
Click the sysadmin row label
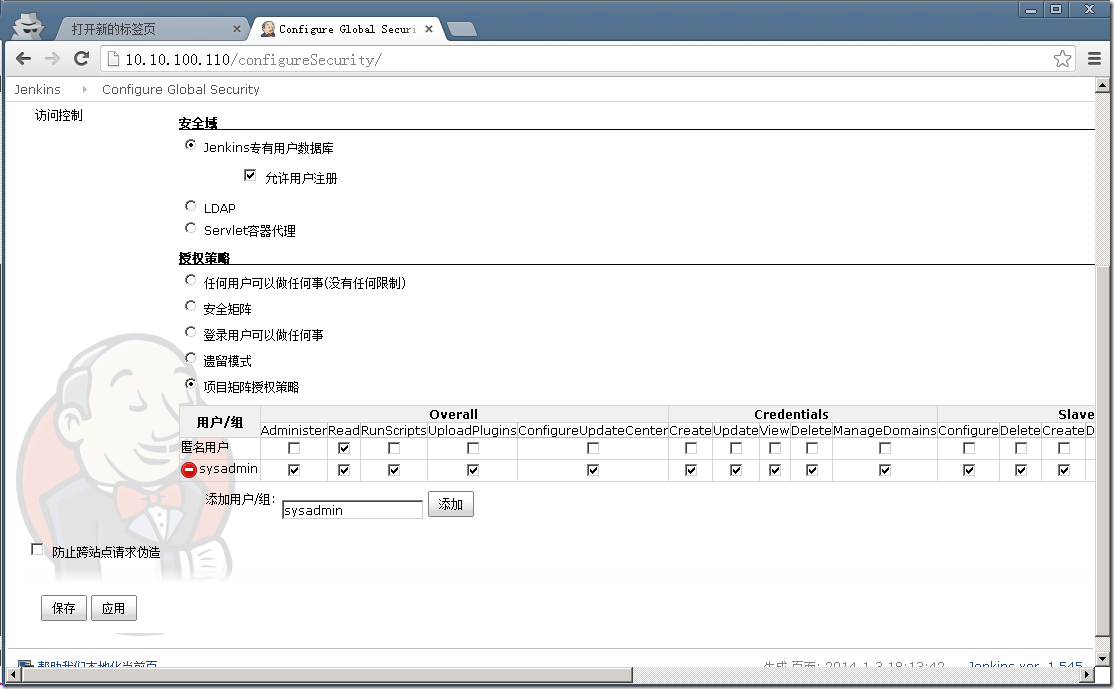click(228, 469)
